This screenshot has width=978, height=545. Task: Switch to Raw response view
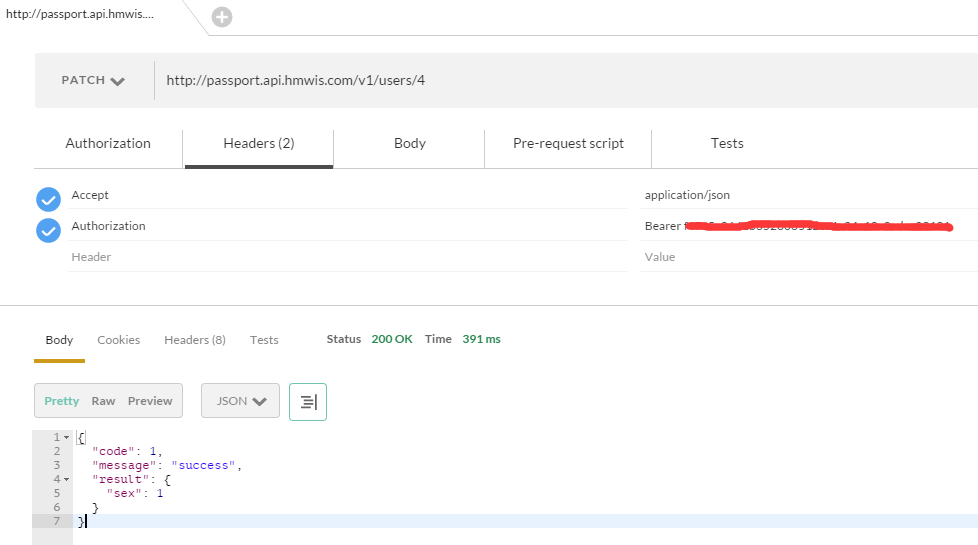pyautogui.click(x=103, y=401)
